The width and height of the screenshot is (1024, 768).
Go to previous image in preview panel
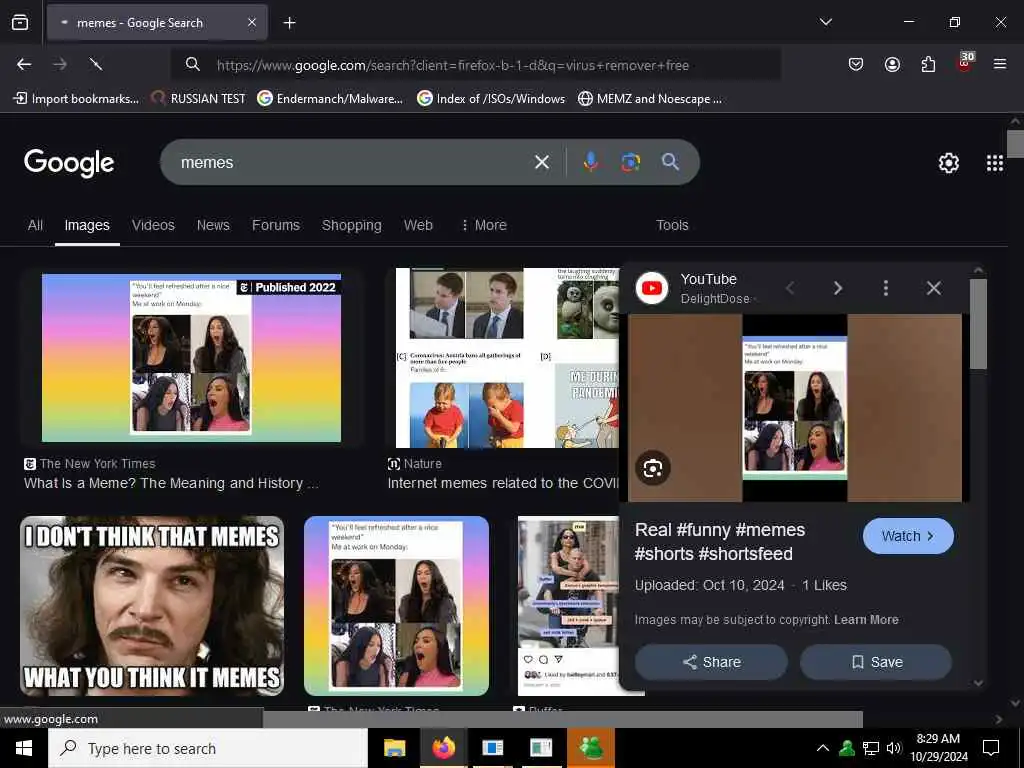[790, 288]
